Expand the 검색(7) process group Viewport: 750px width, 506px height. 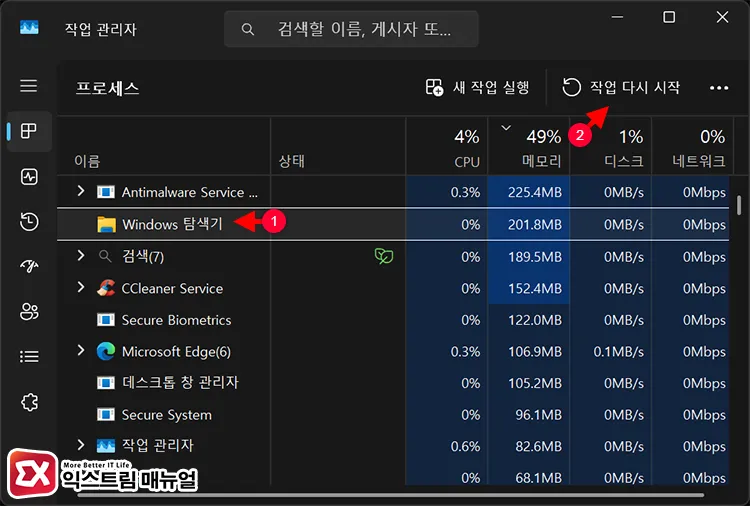(x=81, y=256)
